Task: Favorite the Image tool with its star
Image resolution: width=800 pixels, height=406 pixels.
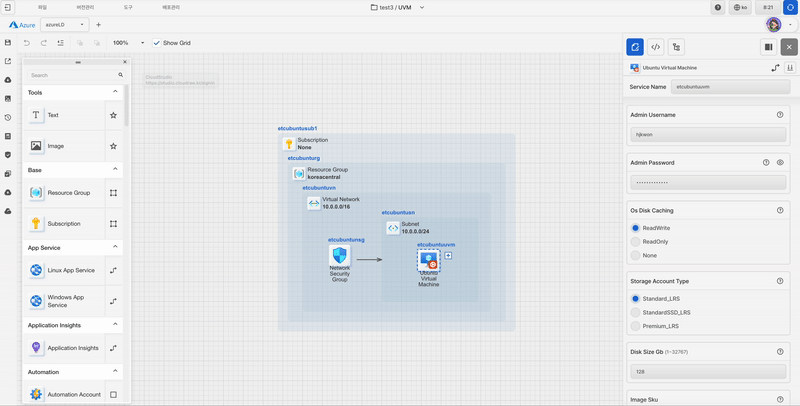Action: (x=113, y=146)
